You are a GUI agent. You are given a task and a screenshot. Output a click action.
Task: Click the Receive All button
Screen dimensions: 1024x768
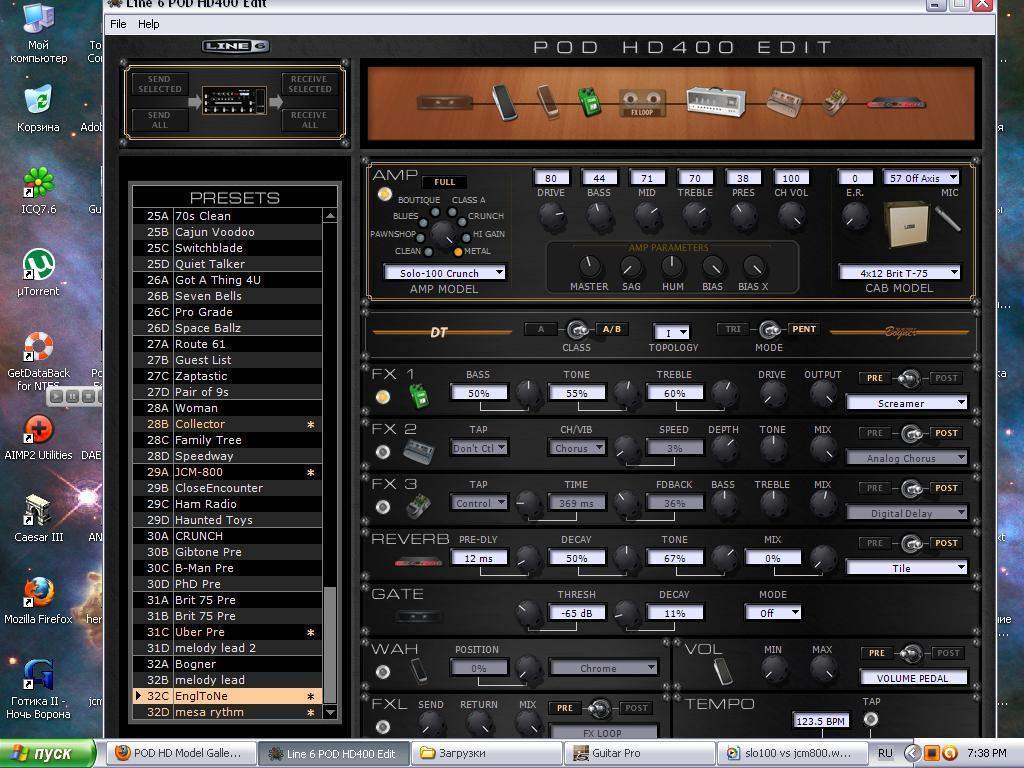309,120
